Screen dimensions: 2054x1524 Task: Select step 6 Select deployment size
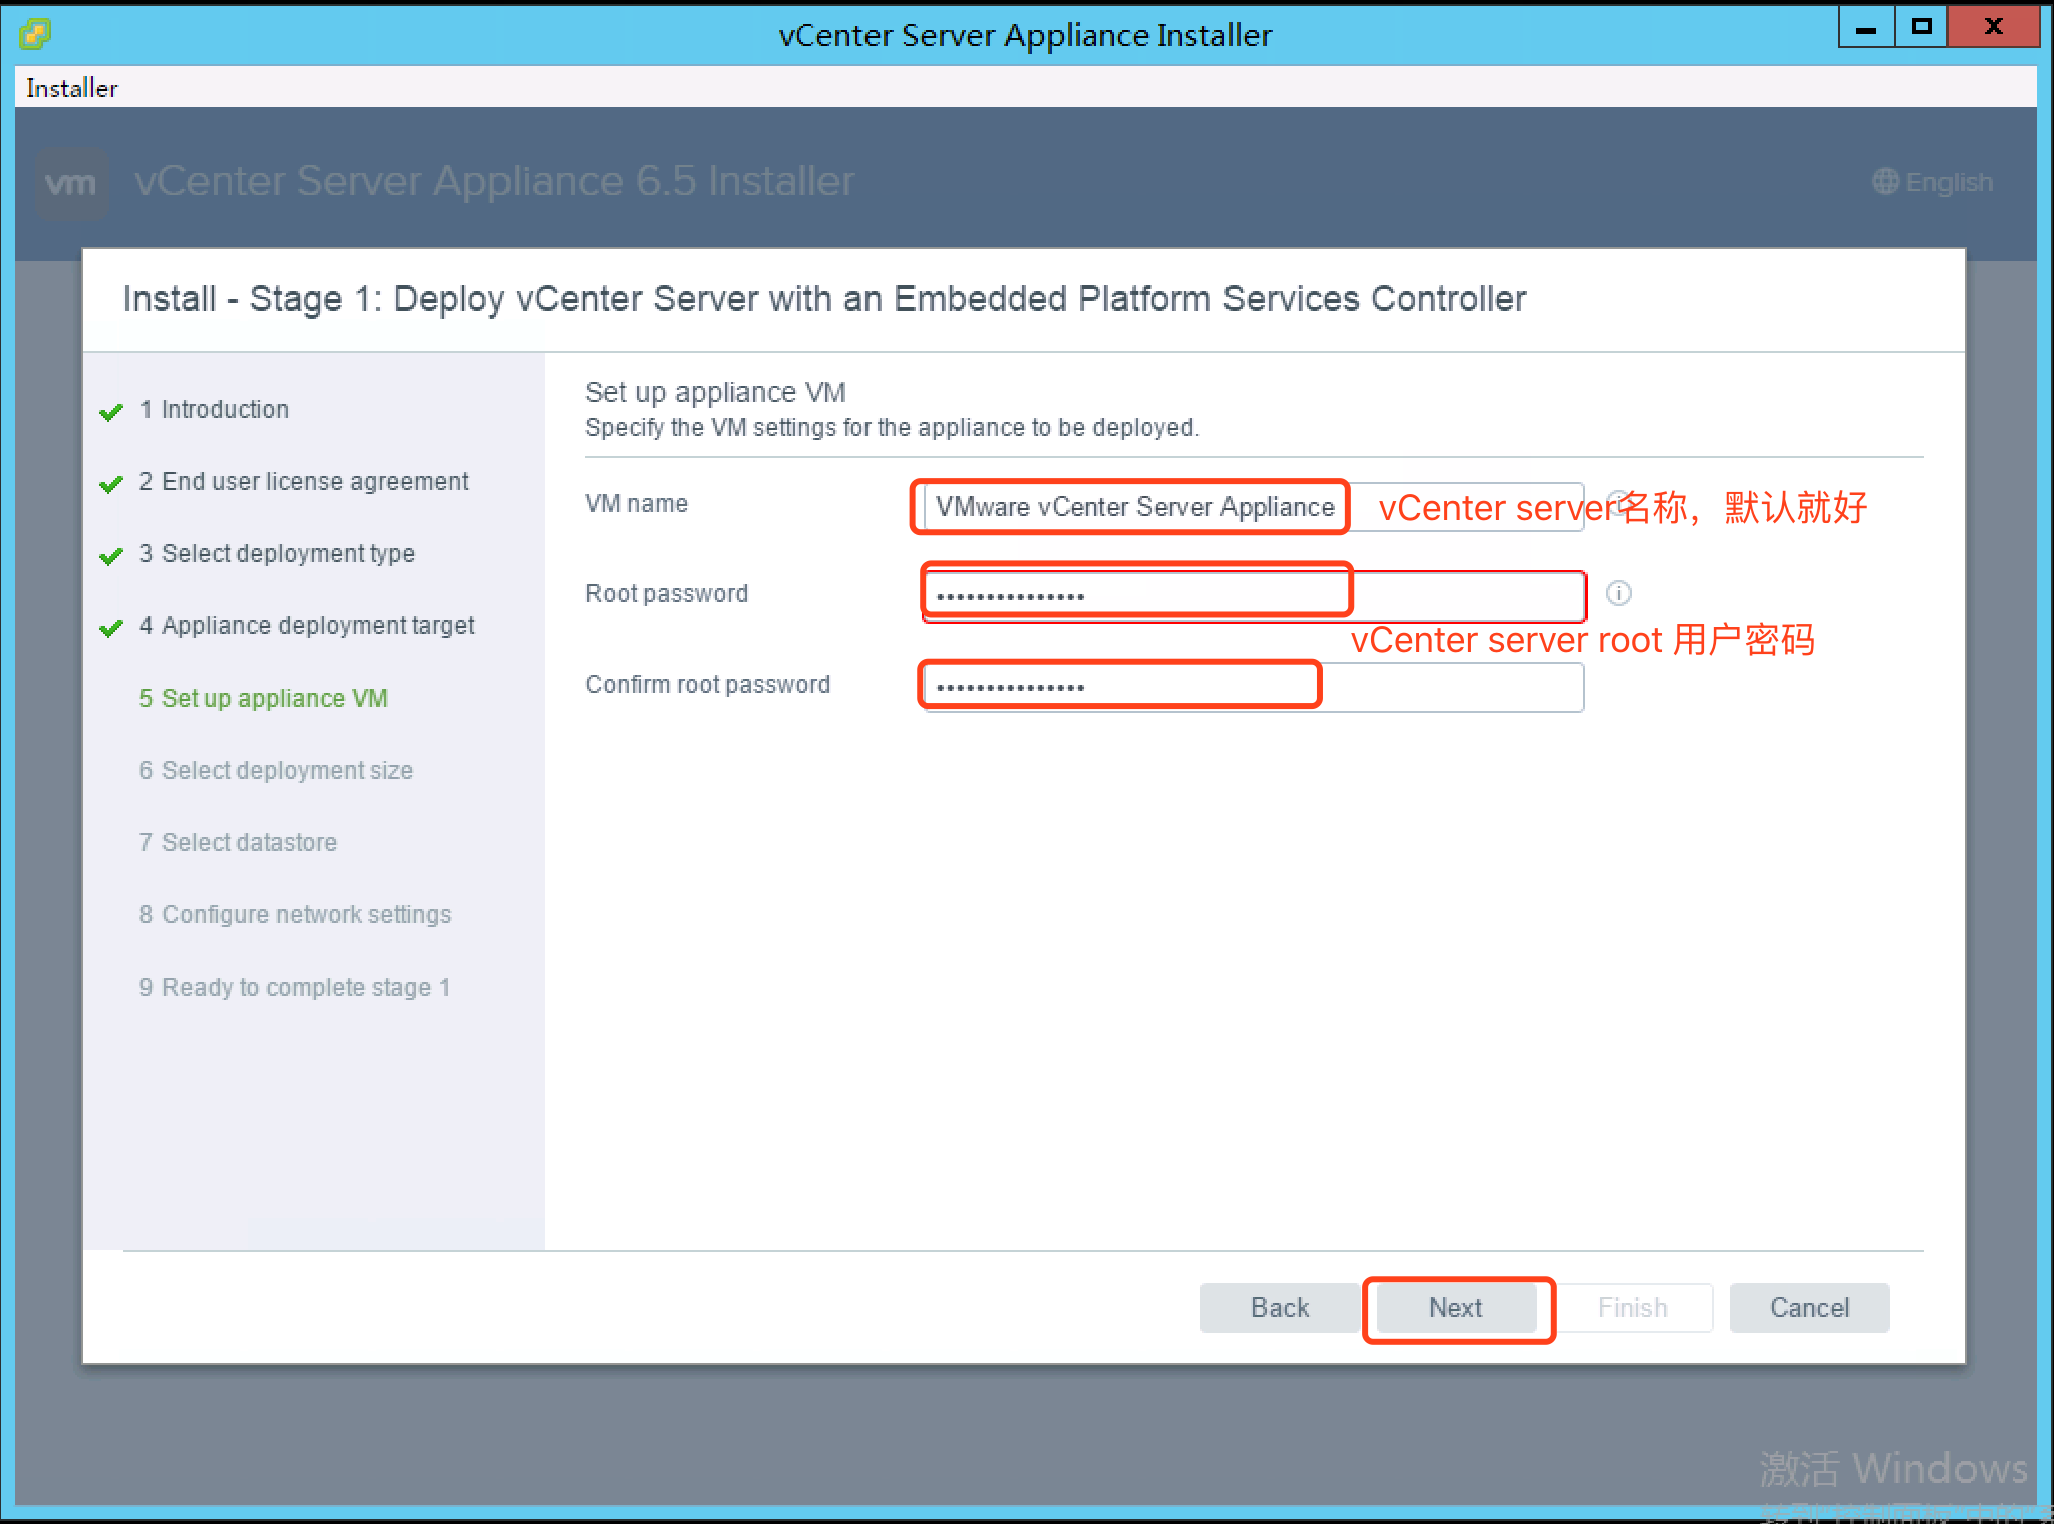(x=276, y=770)
